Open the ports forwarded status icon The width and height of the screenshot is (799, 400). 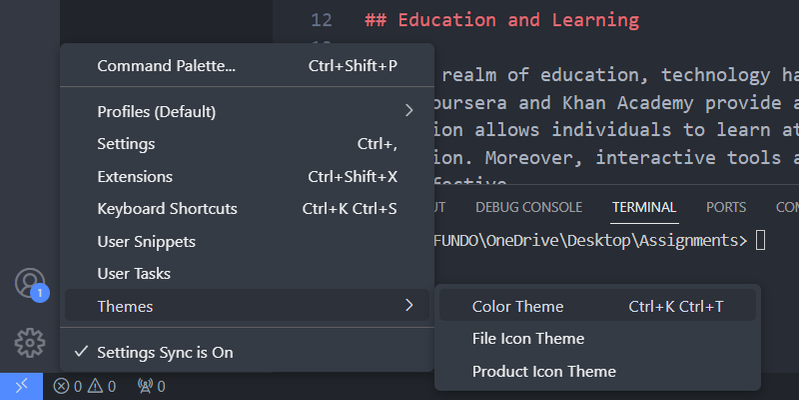[150, 386]
